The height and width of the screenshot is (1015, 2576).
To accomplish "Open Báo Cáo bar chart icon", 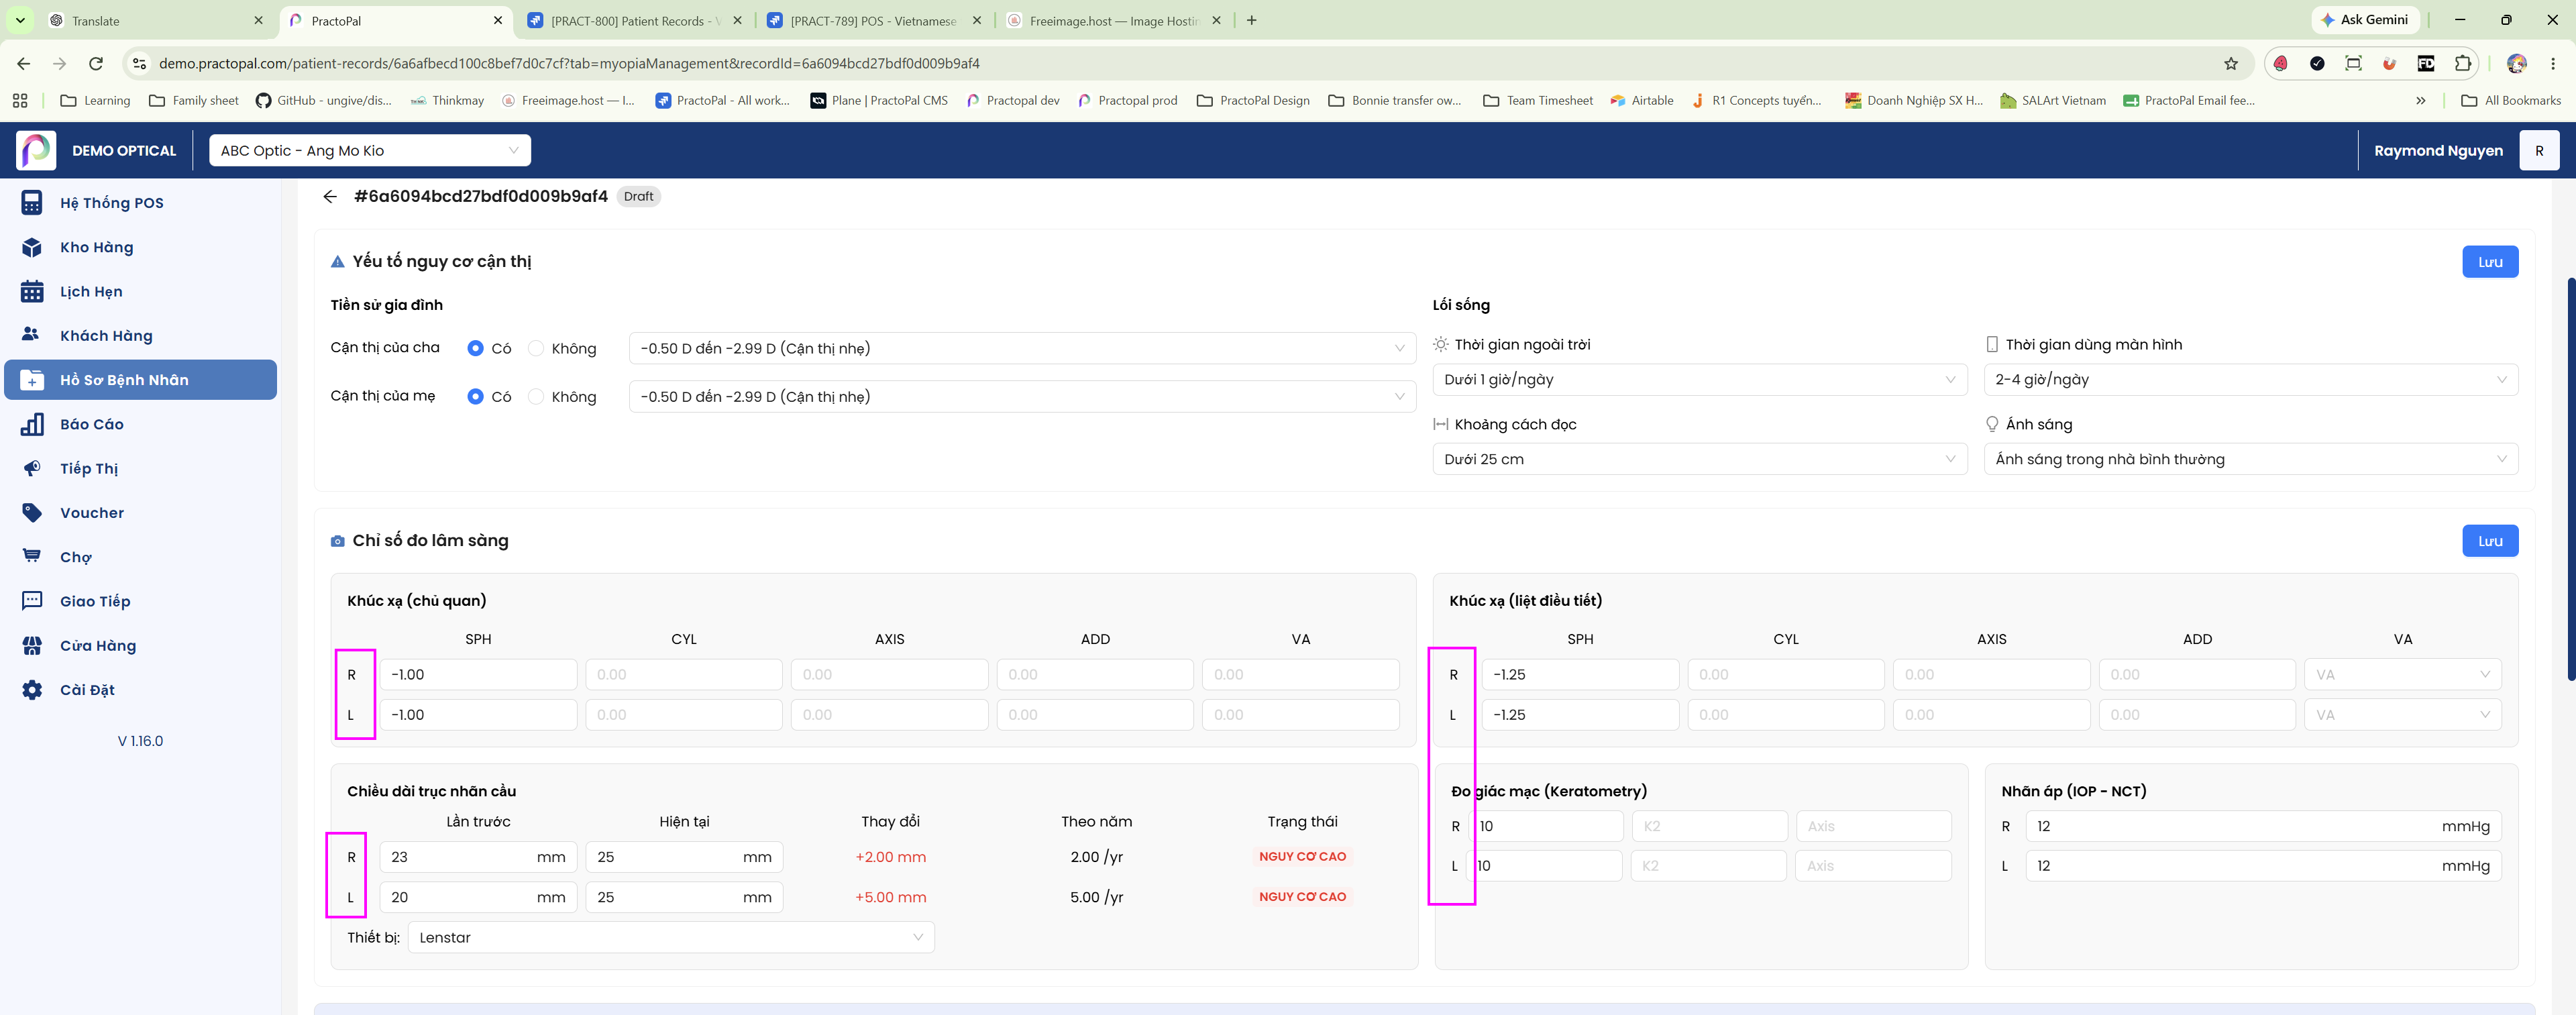I will [32, 424].
